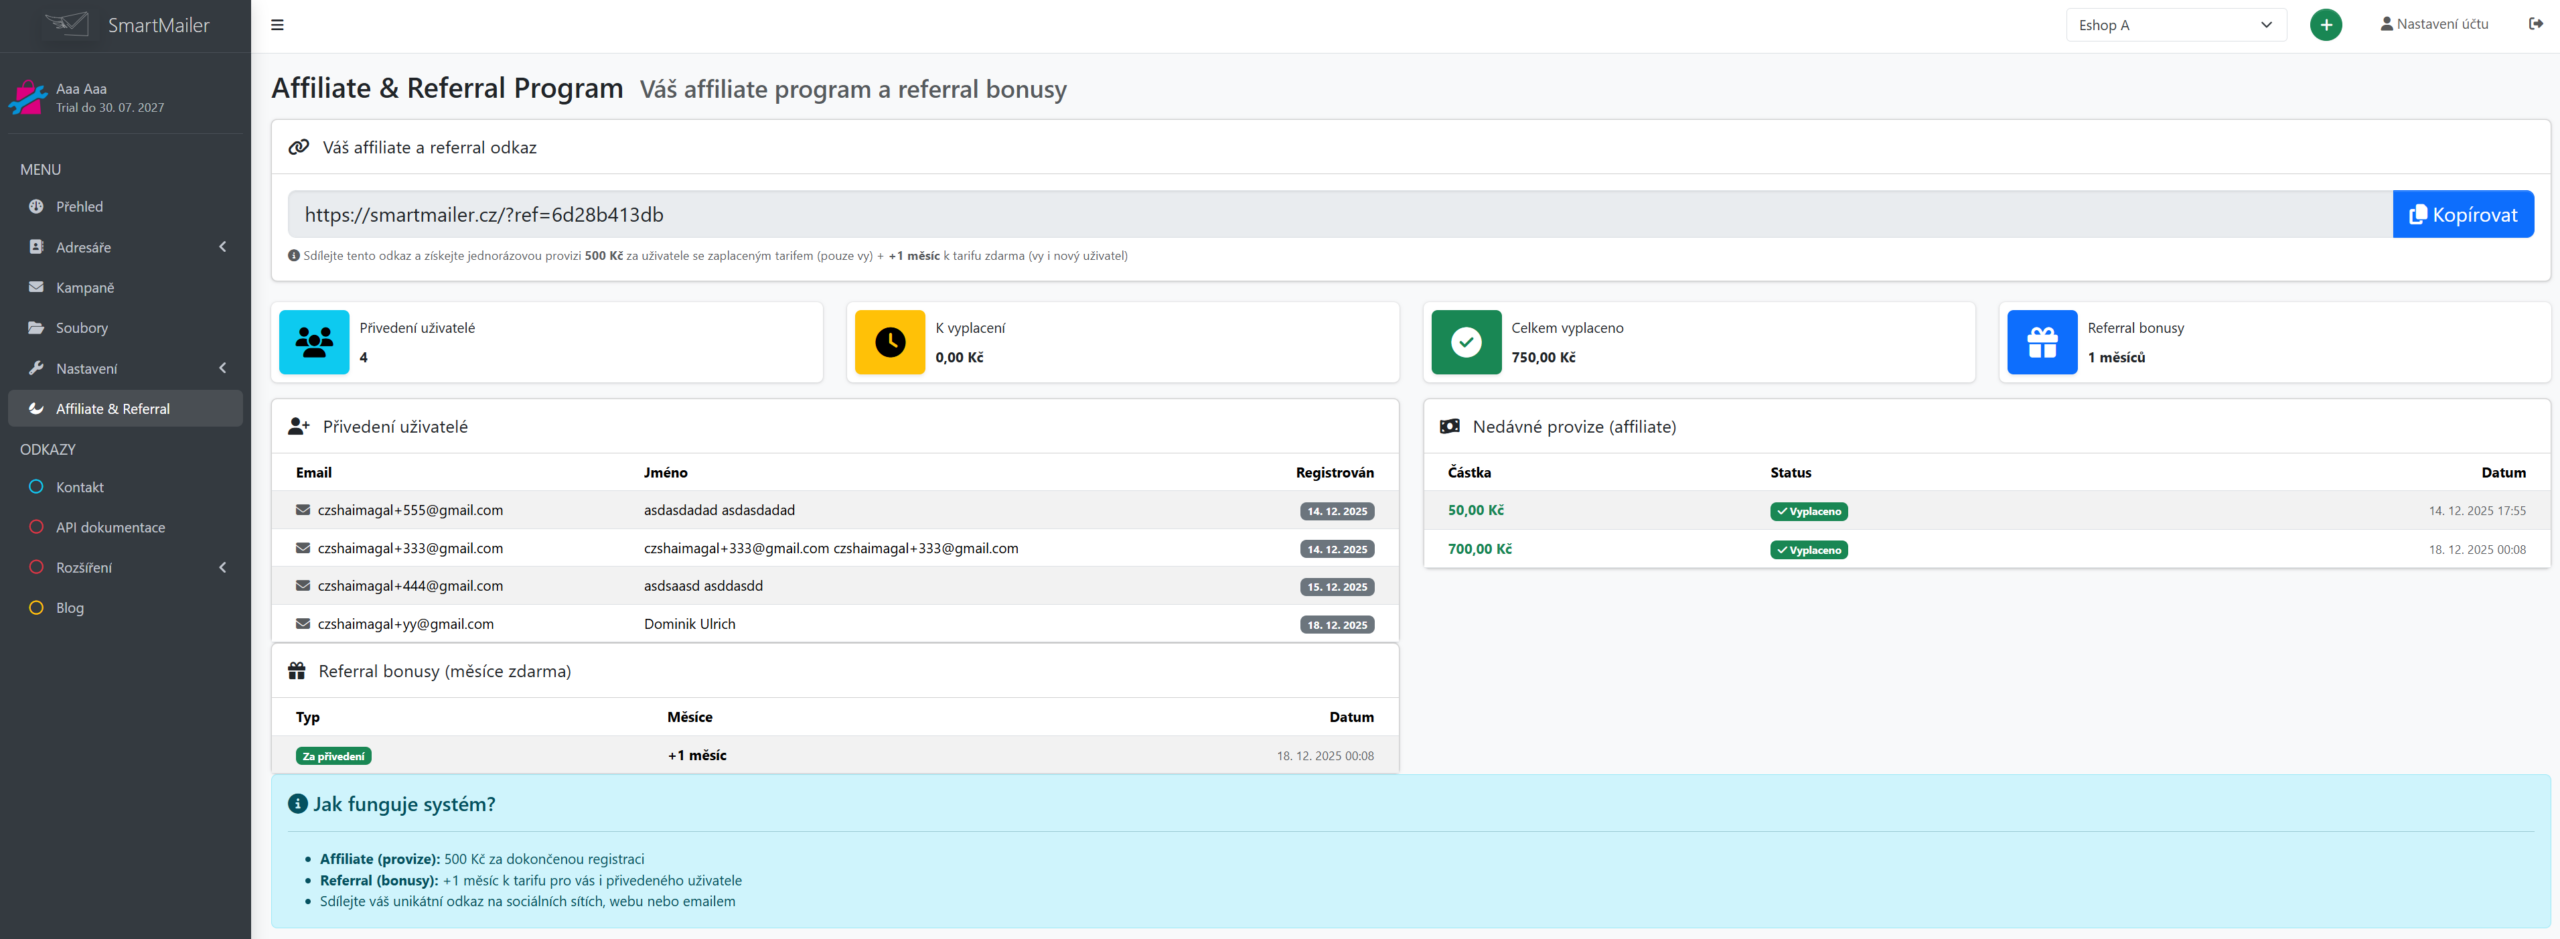Open Nastavení účtu link
The image size is (2560, 939).
coord(2433,24)
